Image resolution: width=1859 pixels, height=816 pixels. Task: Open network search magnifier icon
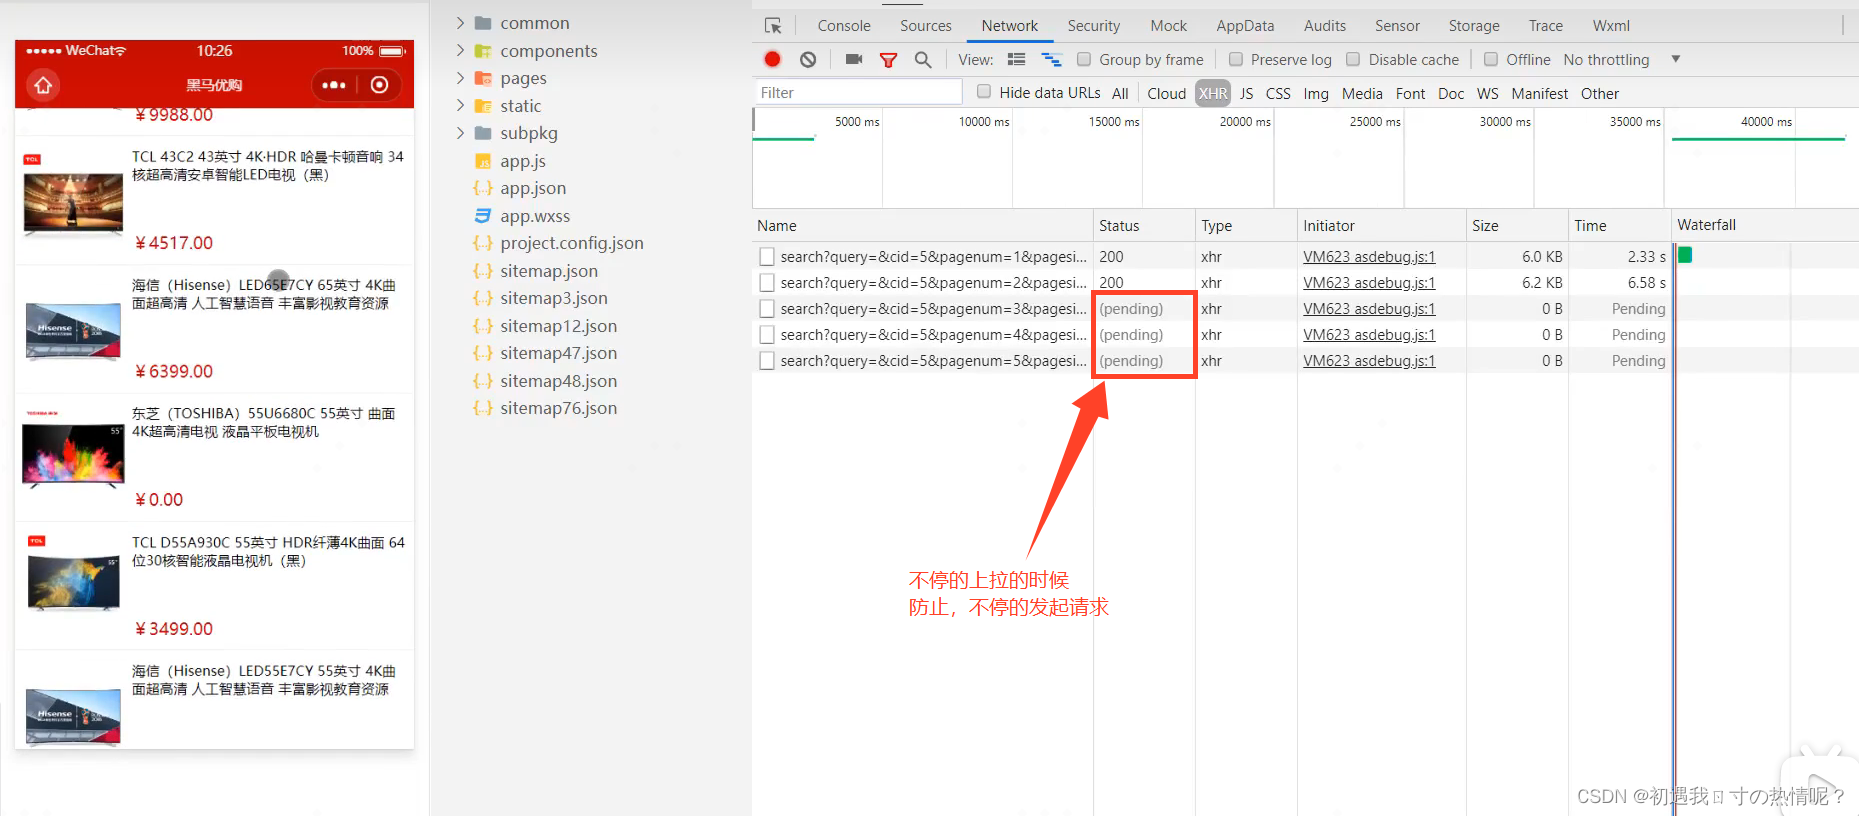click(923, 60)
